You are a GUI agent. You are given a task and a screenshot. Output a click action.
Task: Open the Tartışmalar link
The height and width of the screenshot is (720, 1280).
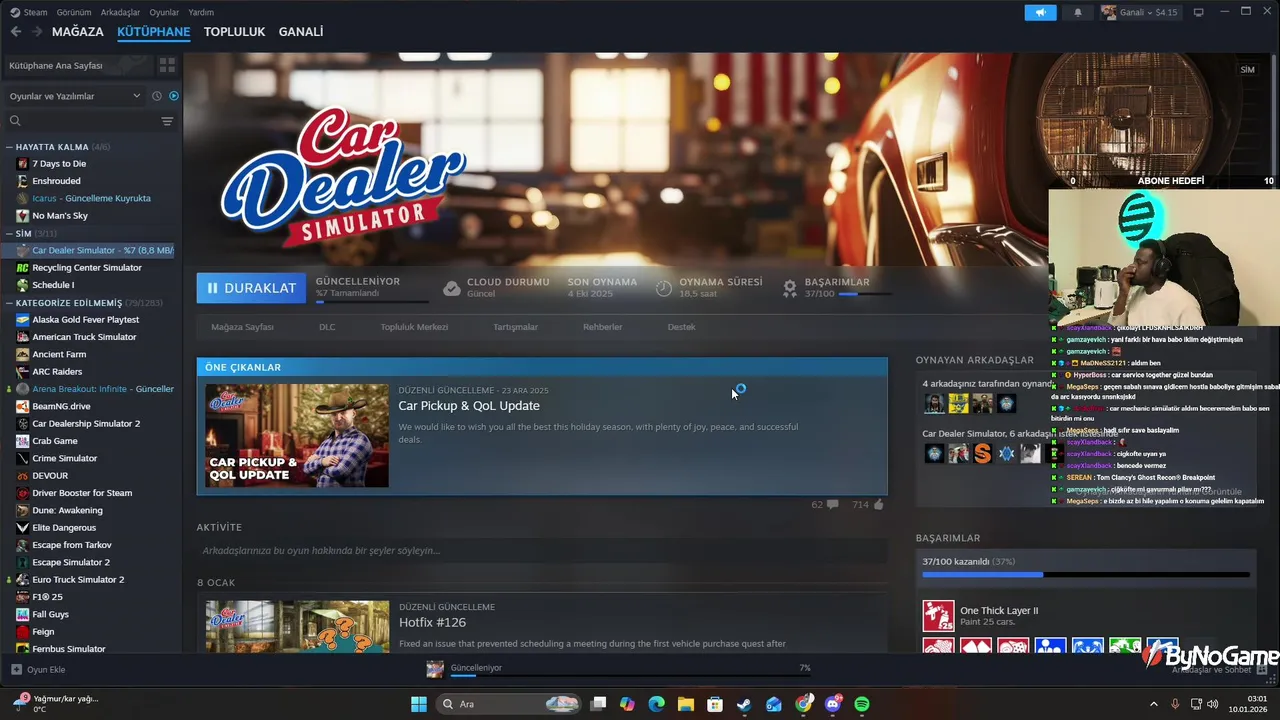(515, 327)
